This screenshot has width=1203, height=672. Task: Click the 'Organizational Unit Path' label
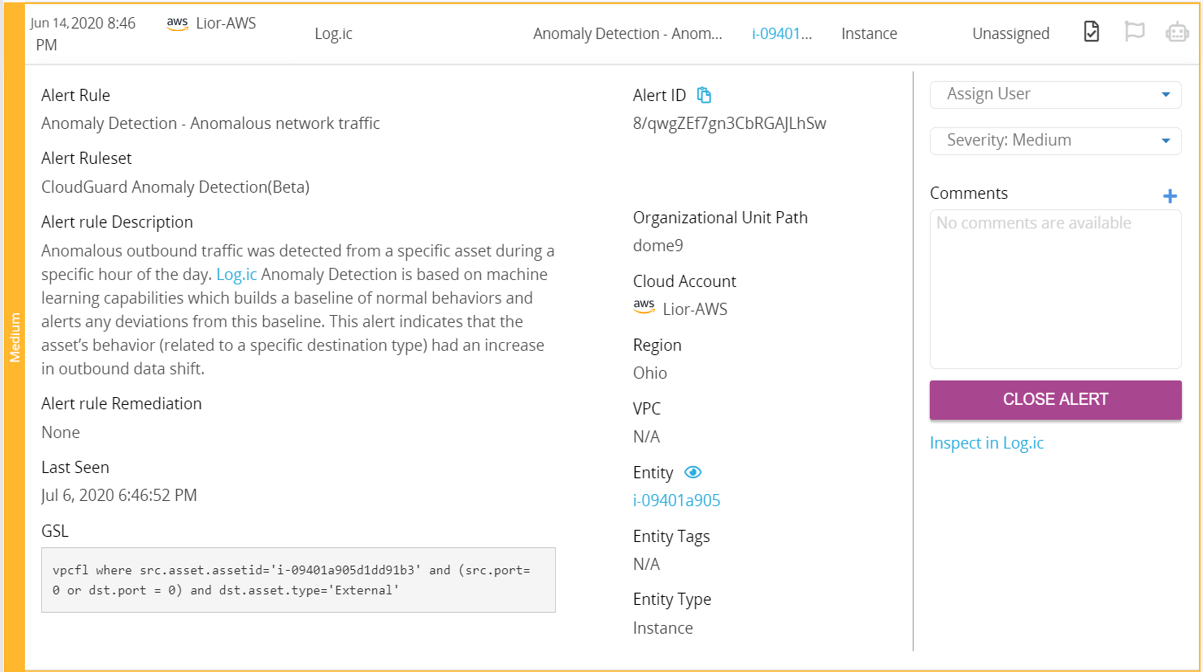tap(720, 217)
